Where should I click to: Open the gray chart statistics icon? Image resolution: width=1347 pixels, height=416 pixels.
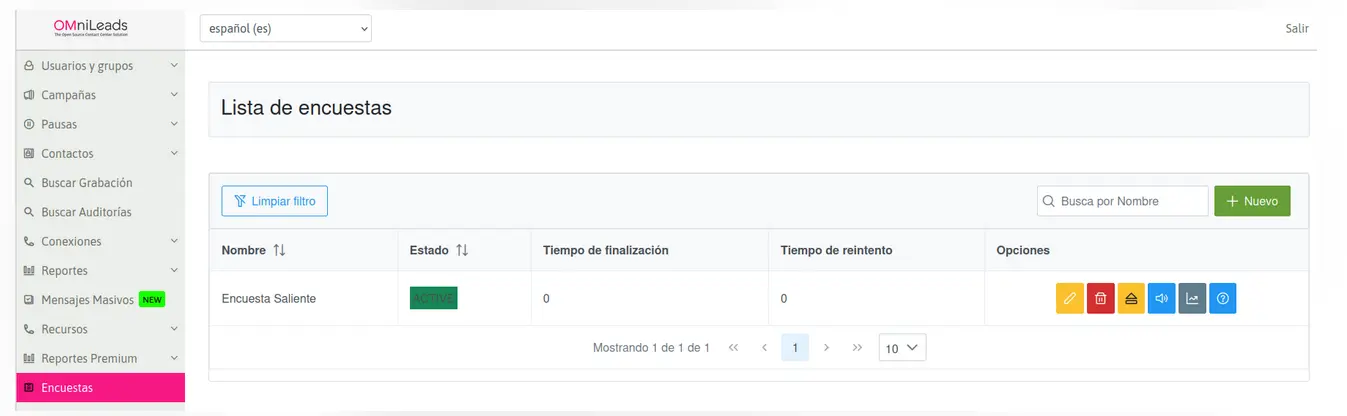coord(1192,298)
